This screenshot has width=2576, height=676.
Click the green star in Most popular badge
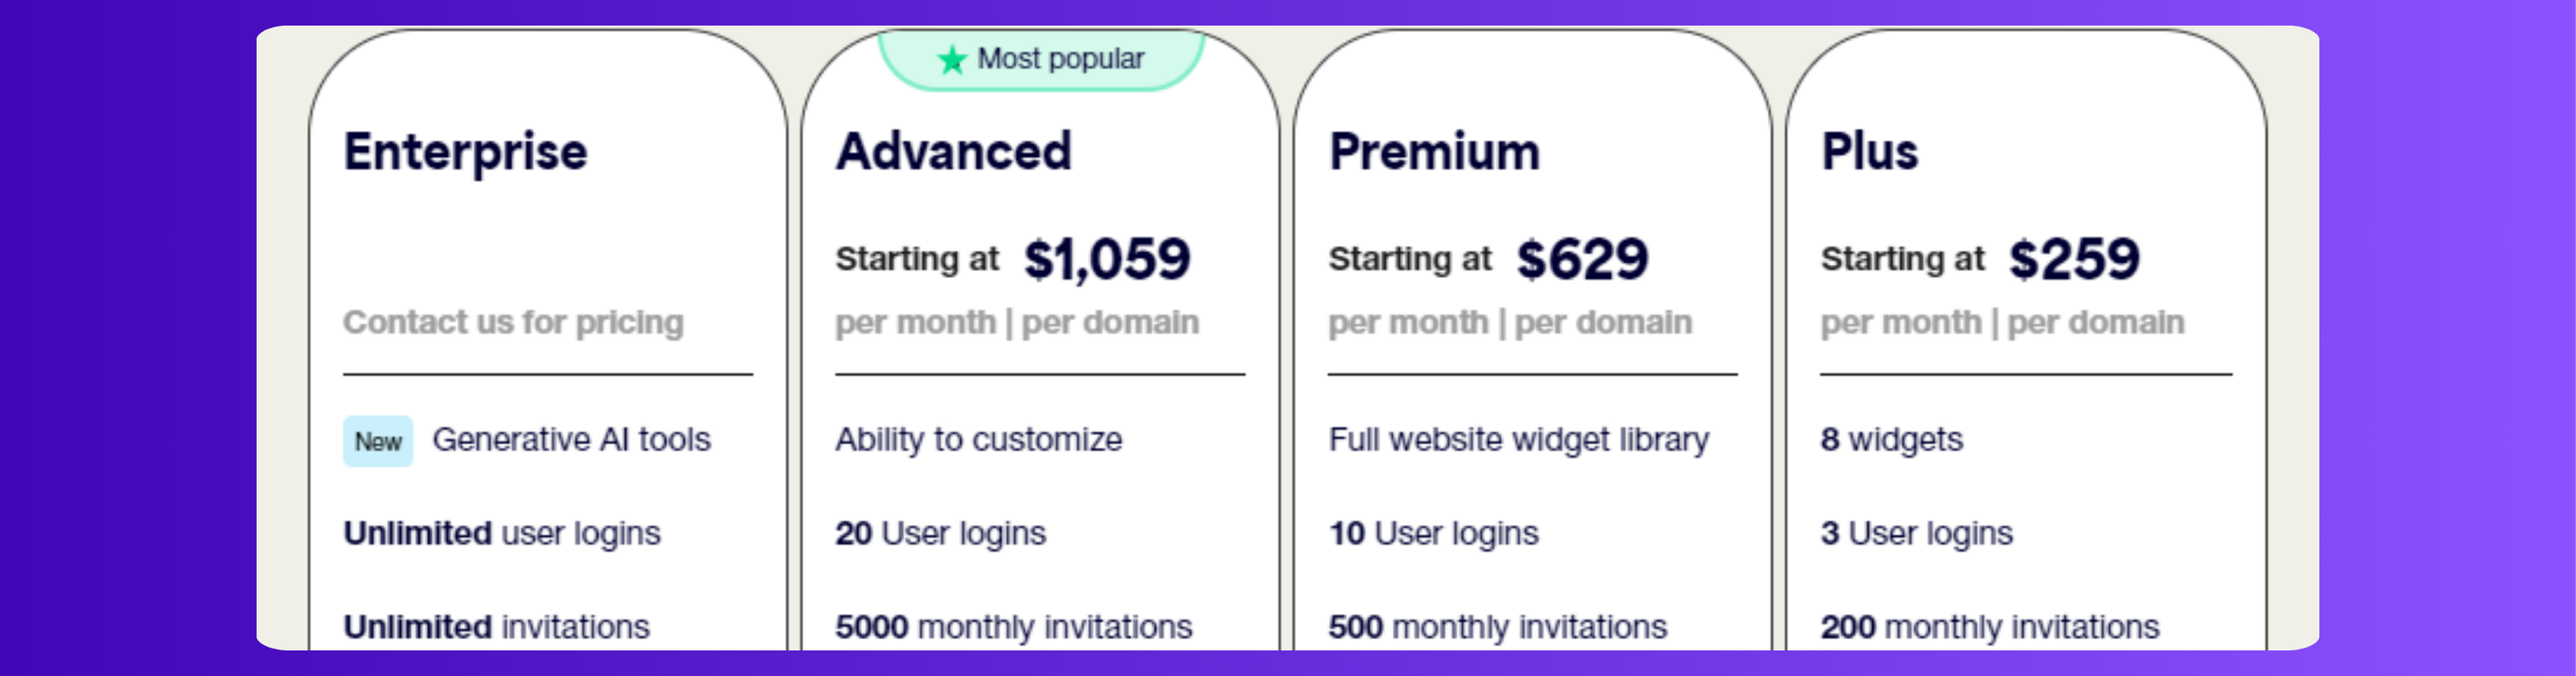pyautogui.click(x=951, y=60)
